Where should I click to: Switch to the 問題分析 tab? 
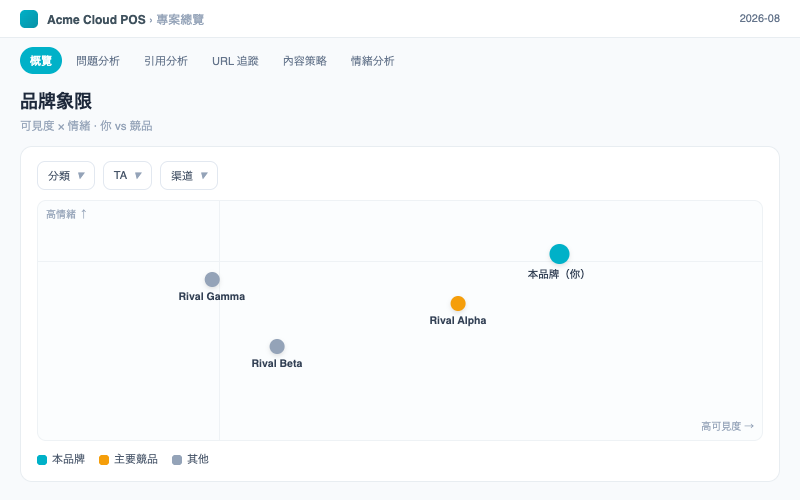98,61
